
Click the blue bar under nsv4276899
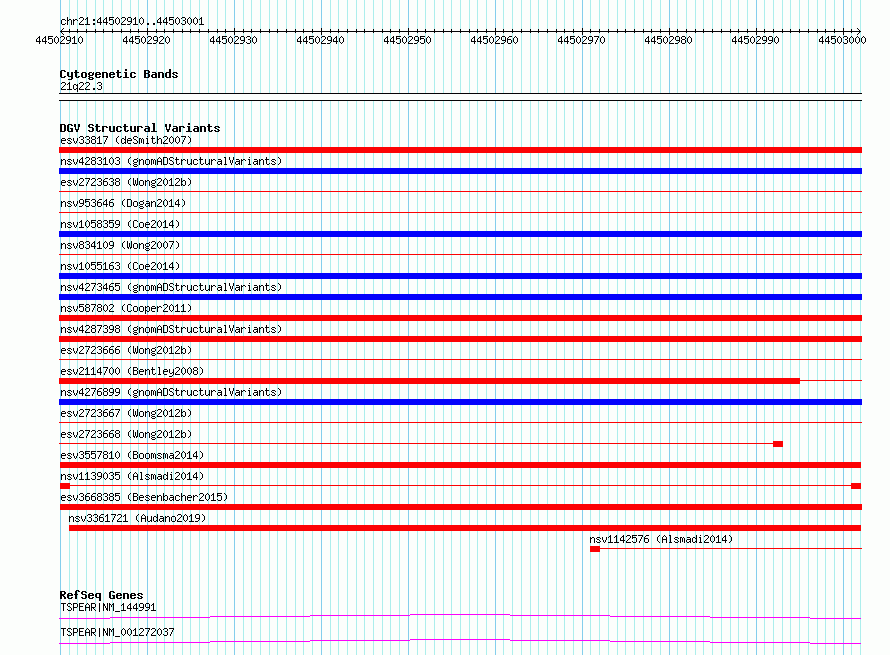[x=460, y=402]
